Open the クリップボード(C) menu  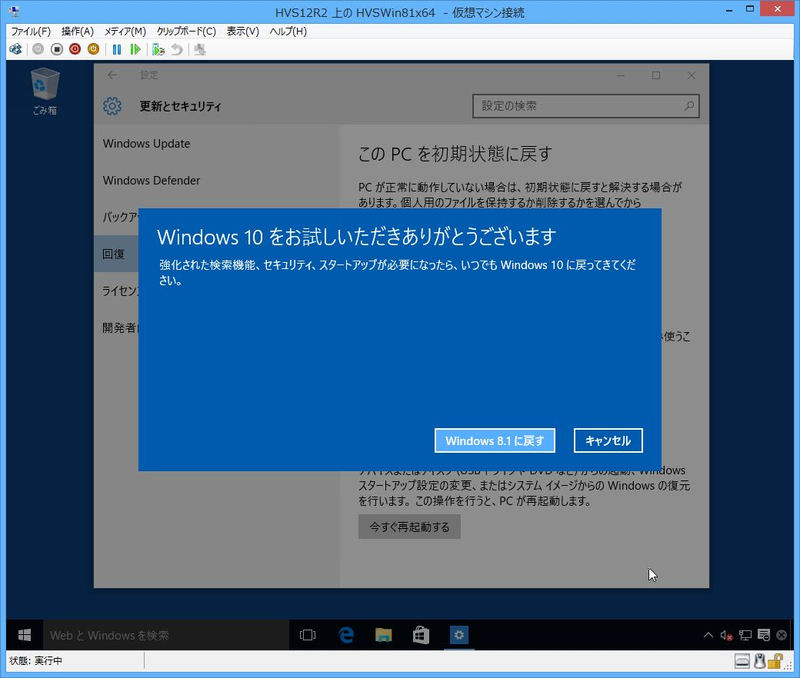[x=186, y=32]
